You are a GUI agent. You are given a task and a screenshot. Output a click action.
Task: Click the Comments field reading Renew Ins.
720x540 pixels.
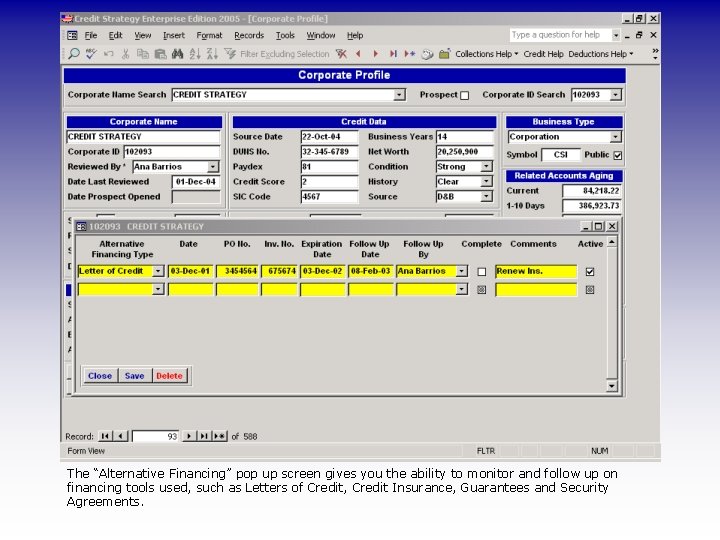click(x=536, y=271)
